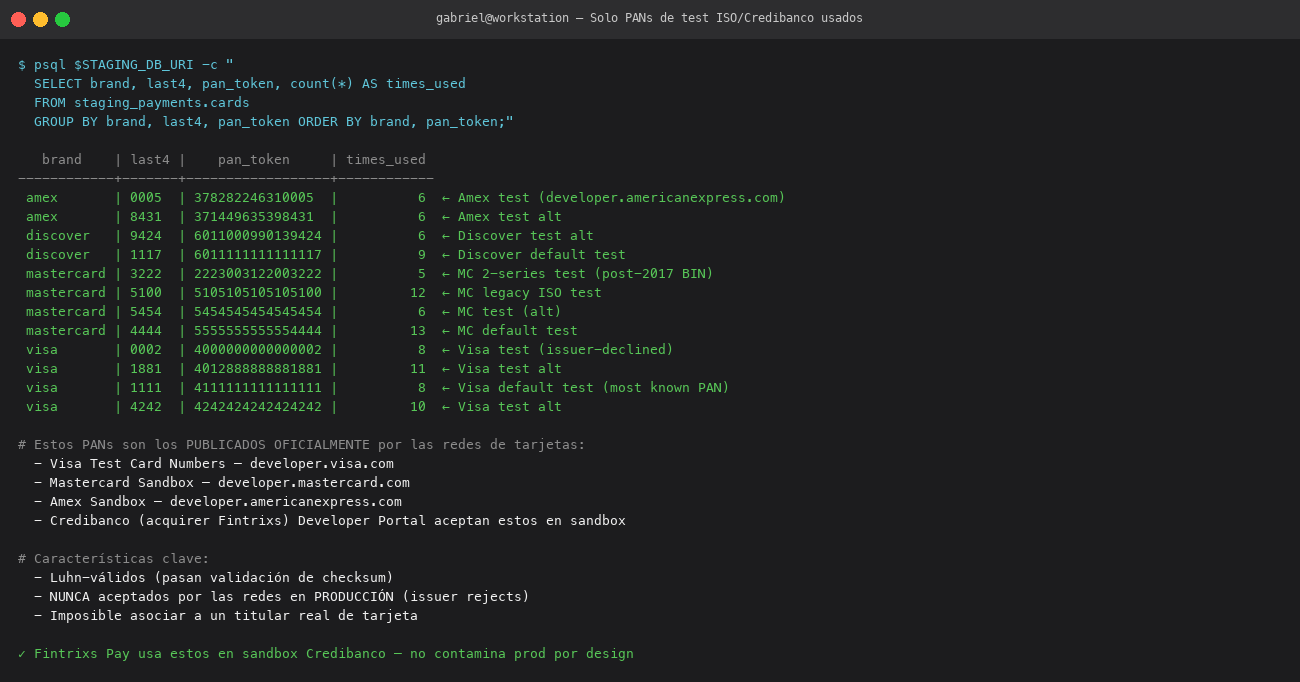Click the green checkmark on the final line
1300x682 pixels.
point(22,654)
